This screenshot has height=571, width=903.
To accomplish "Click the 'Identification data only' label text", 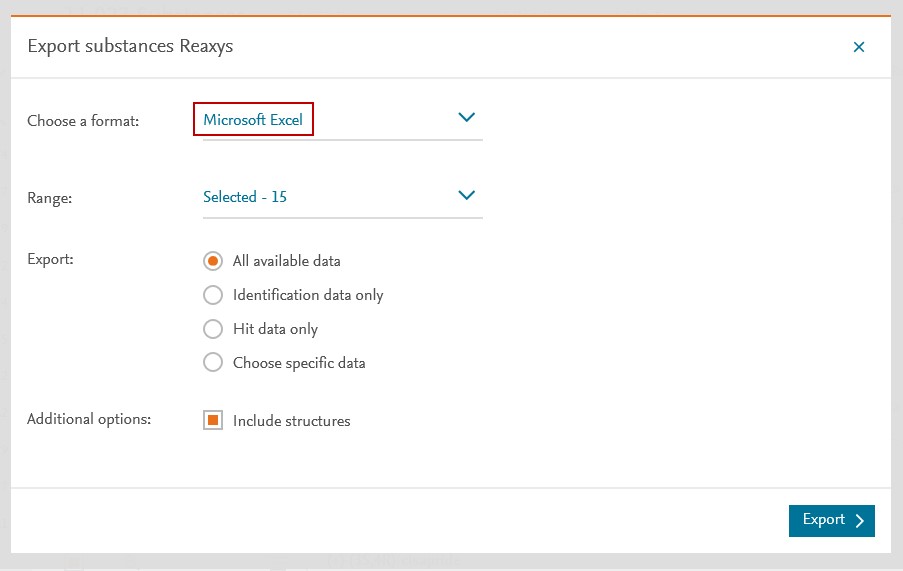I will coord(308,295).
